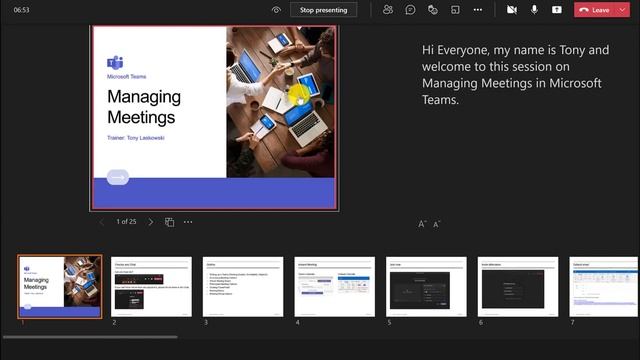
Task: Select slide 4 thumbnail
Action: point(335,287)
